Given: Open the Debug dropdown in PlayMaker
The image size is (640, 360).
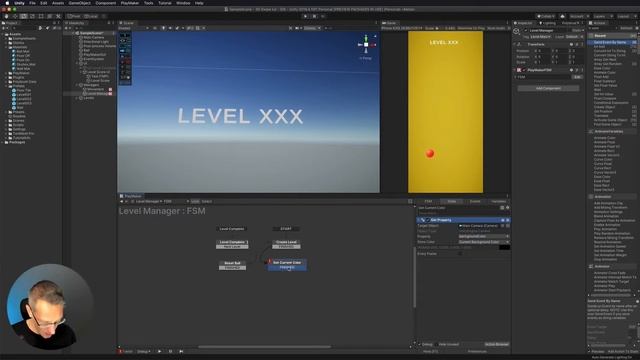Looking at the screenshot, I should pos(143,351).
